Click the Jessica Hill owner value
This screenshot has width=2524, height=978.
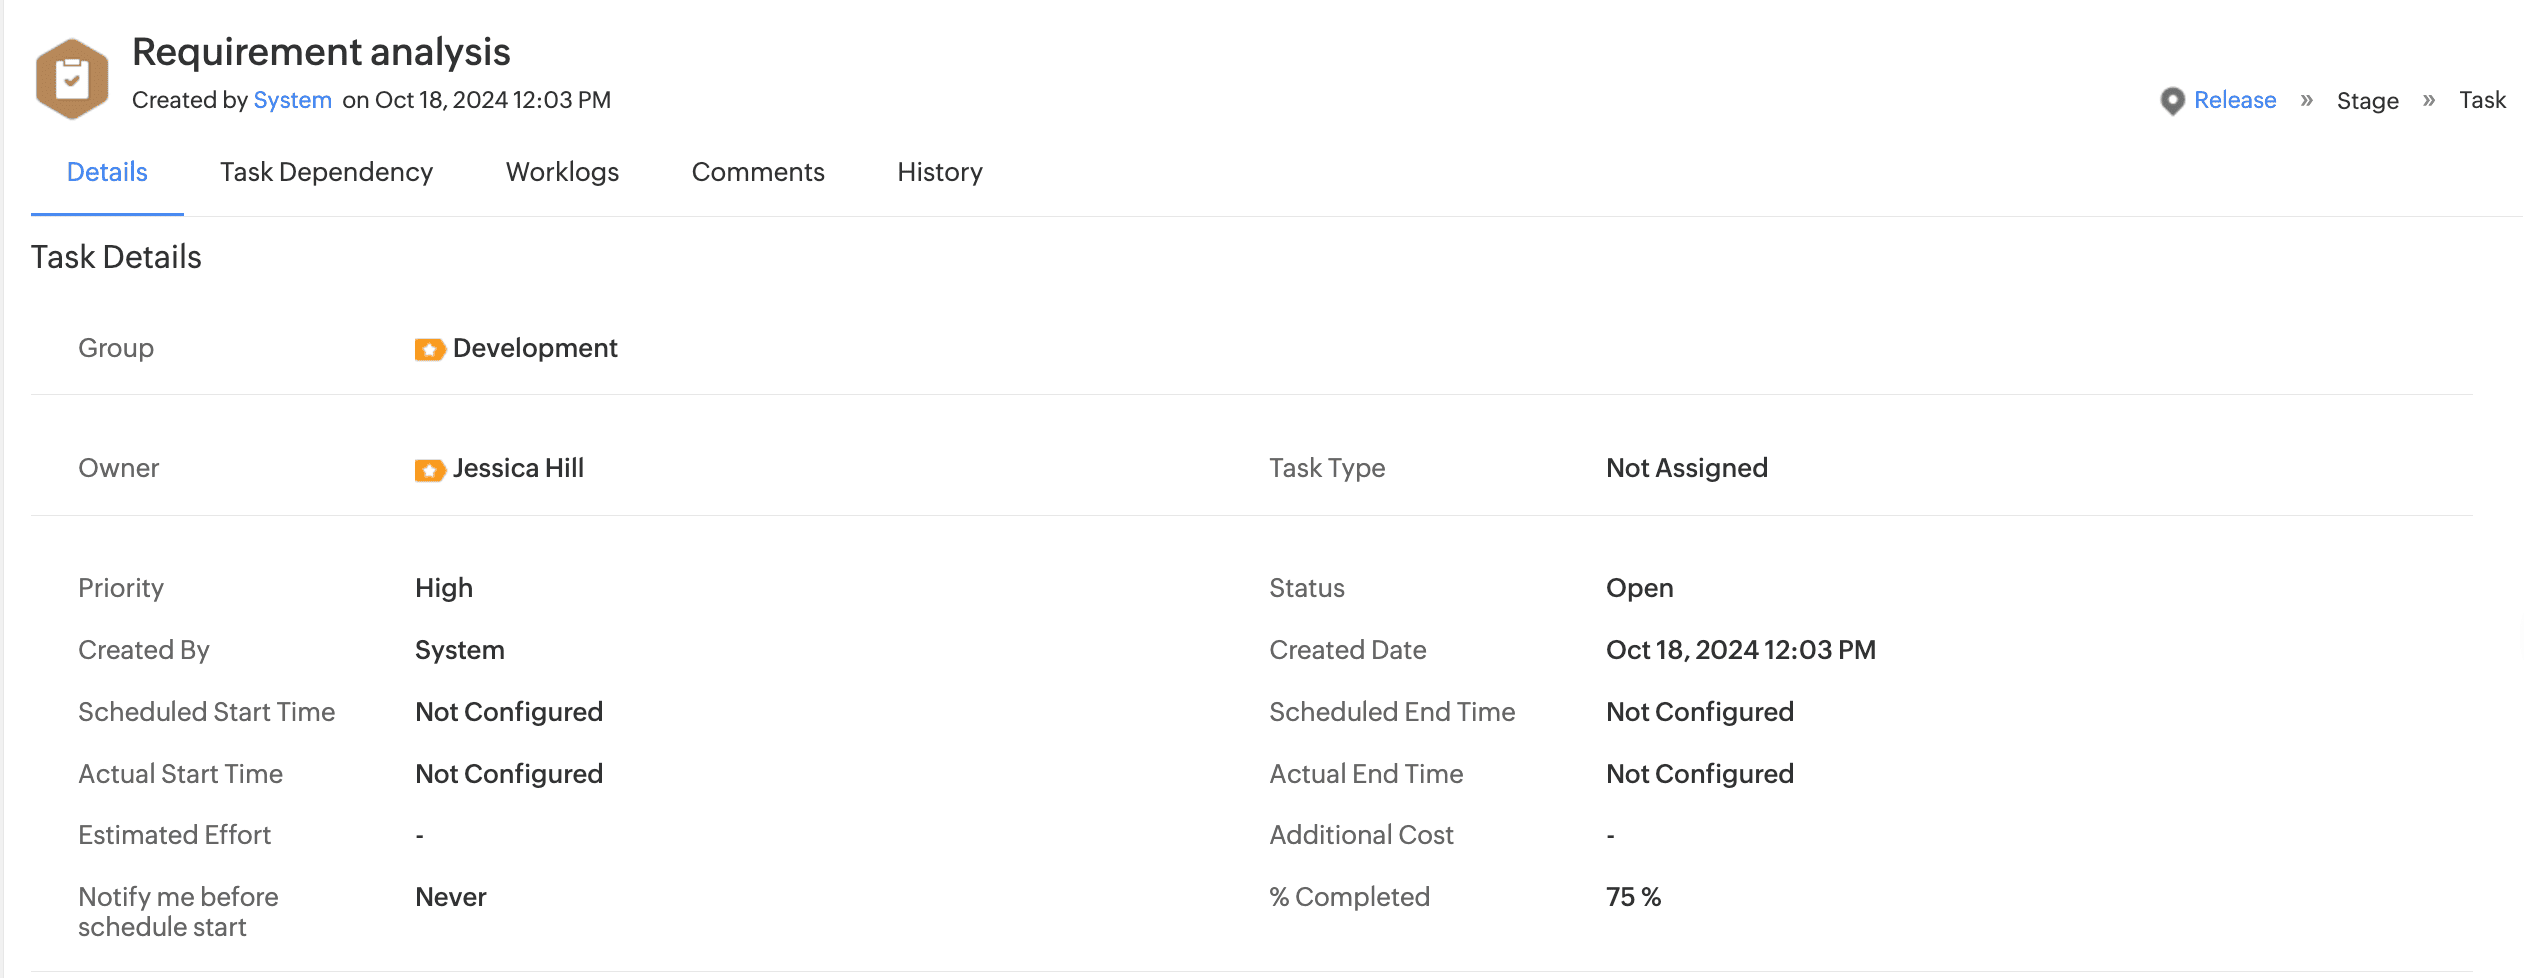518,468
